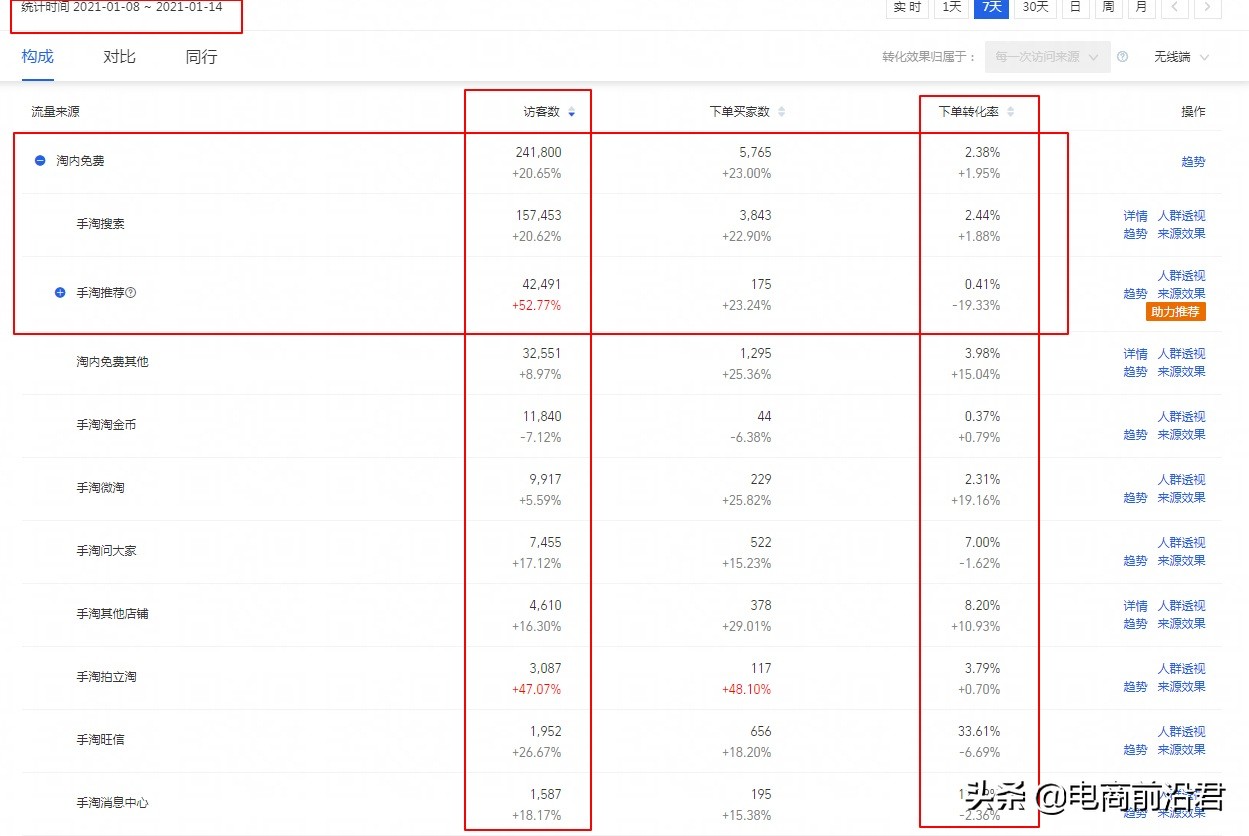Click the 手淘搜索 source name
Image resolution: width=1249 pixels, height=836 pixels.
(x=100, y=224)
